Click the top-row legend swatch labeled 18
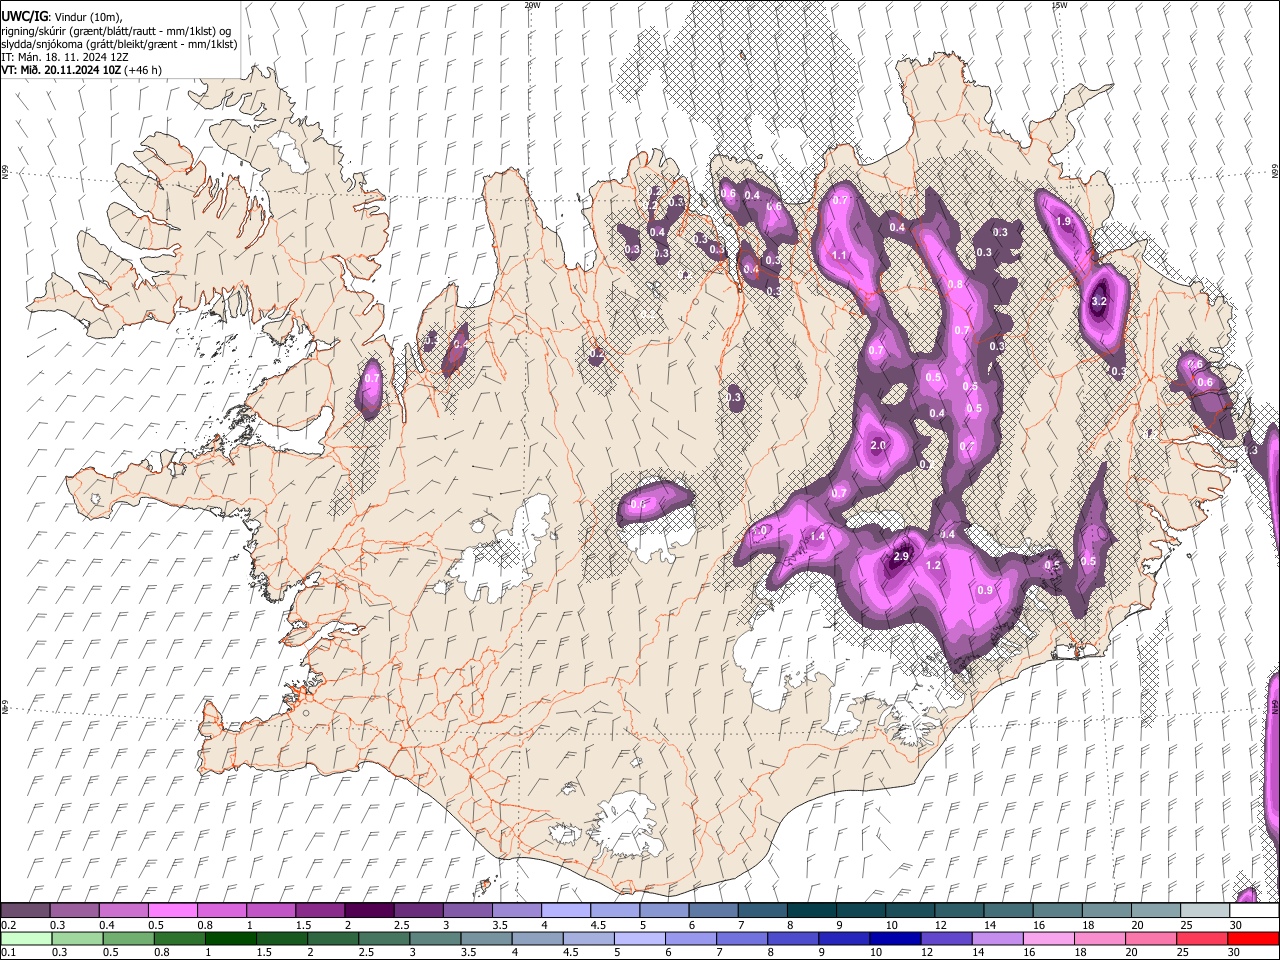1280x960 pixels. coord(1107,911)
